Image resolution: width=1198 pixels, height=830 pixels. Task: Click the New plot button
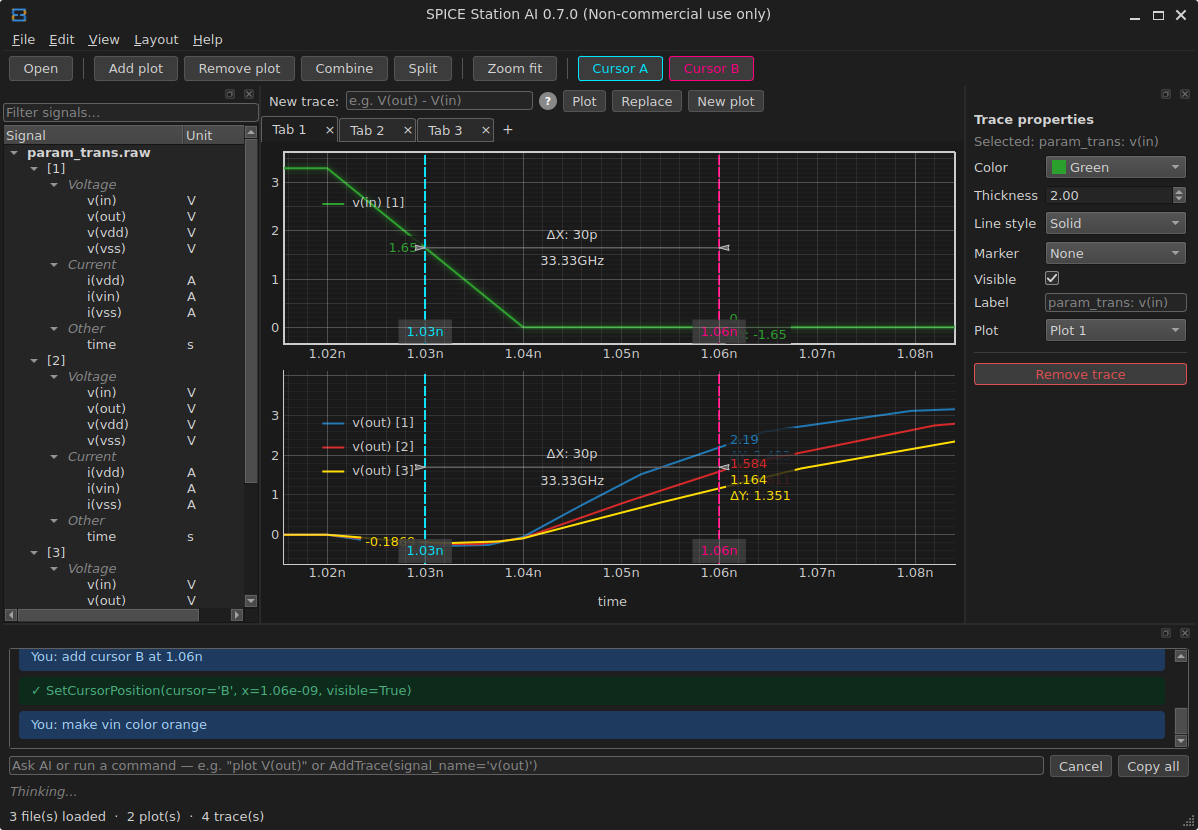pos(725,101)
